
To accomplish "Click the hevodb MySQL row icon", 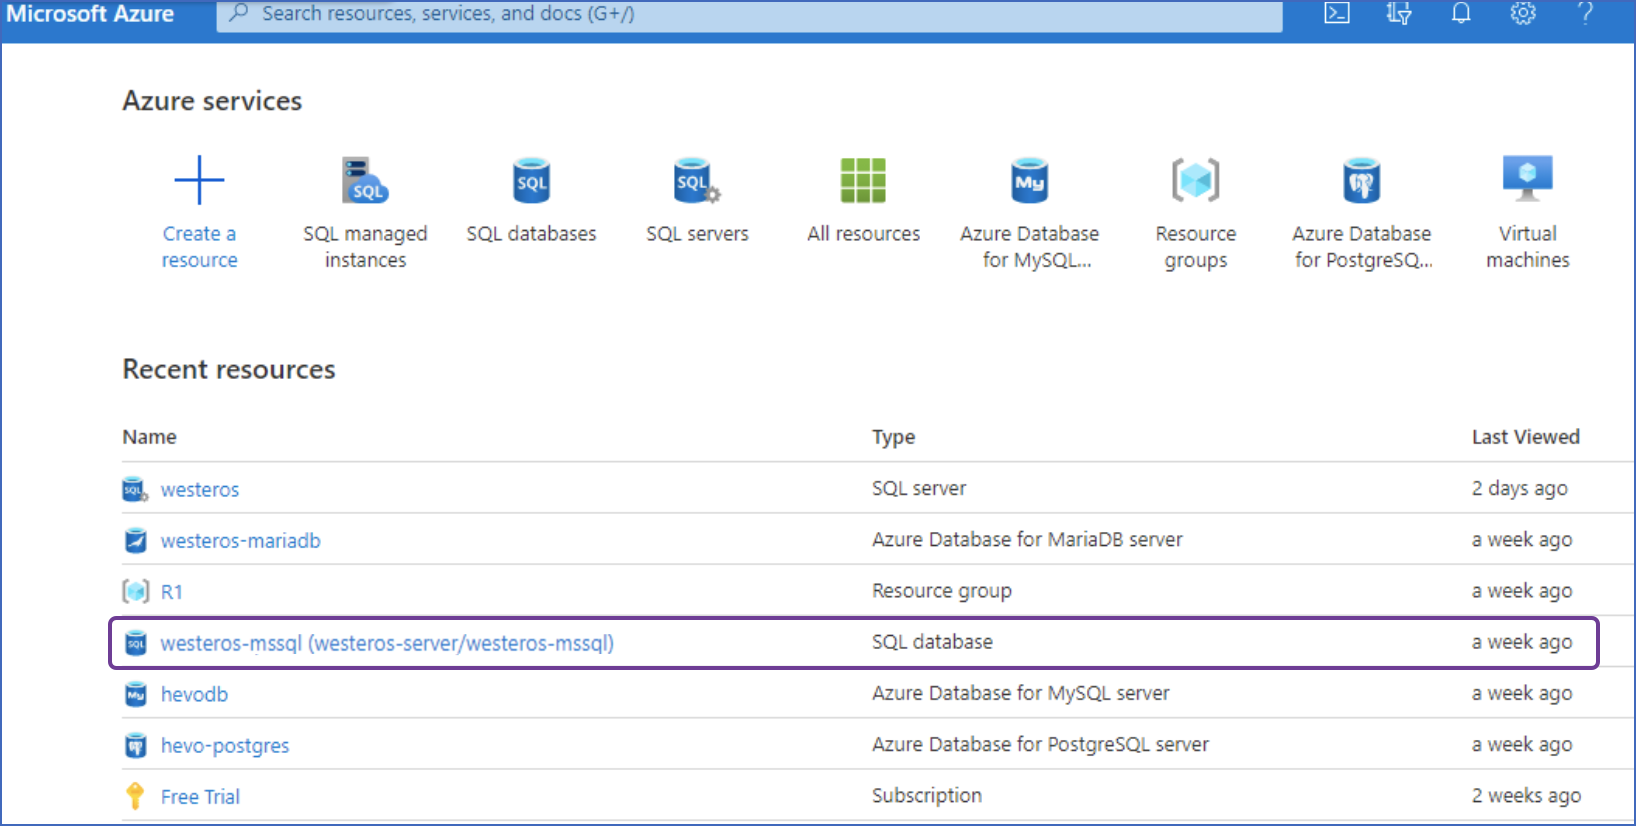I will 135,694.
